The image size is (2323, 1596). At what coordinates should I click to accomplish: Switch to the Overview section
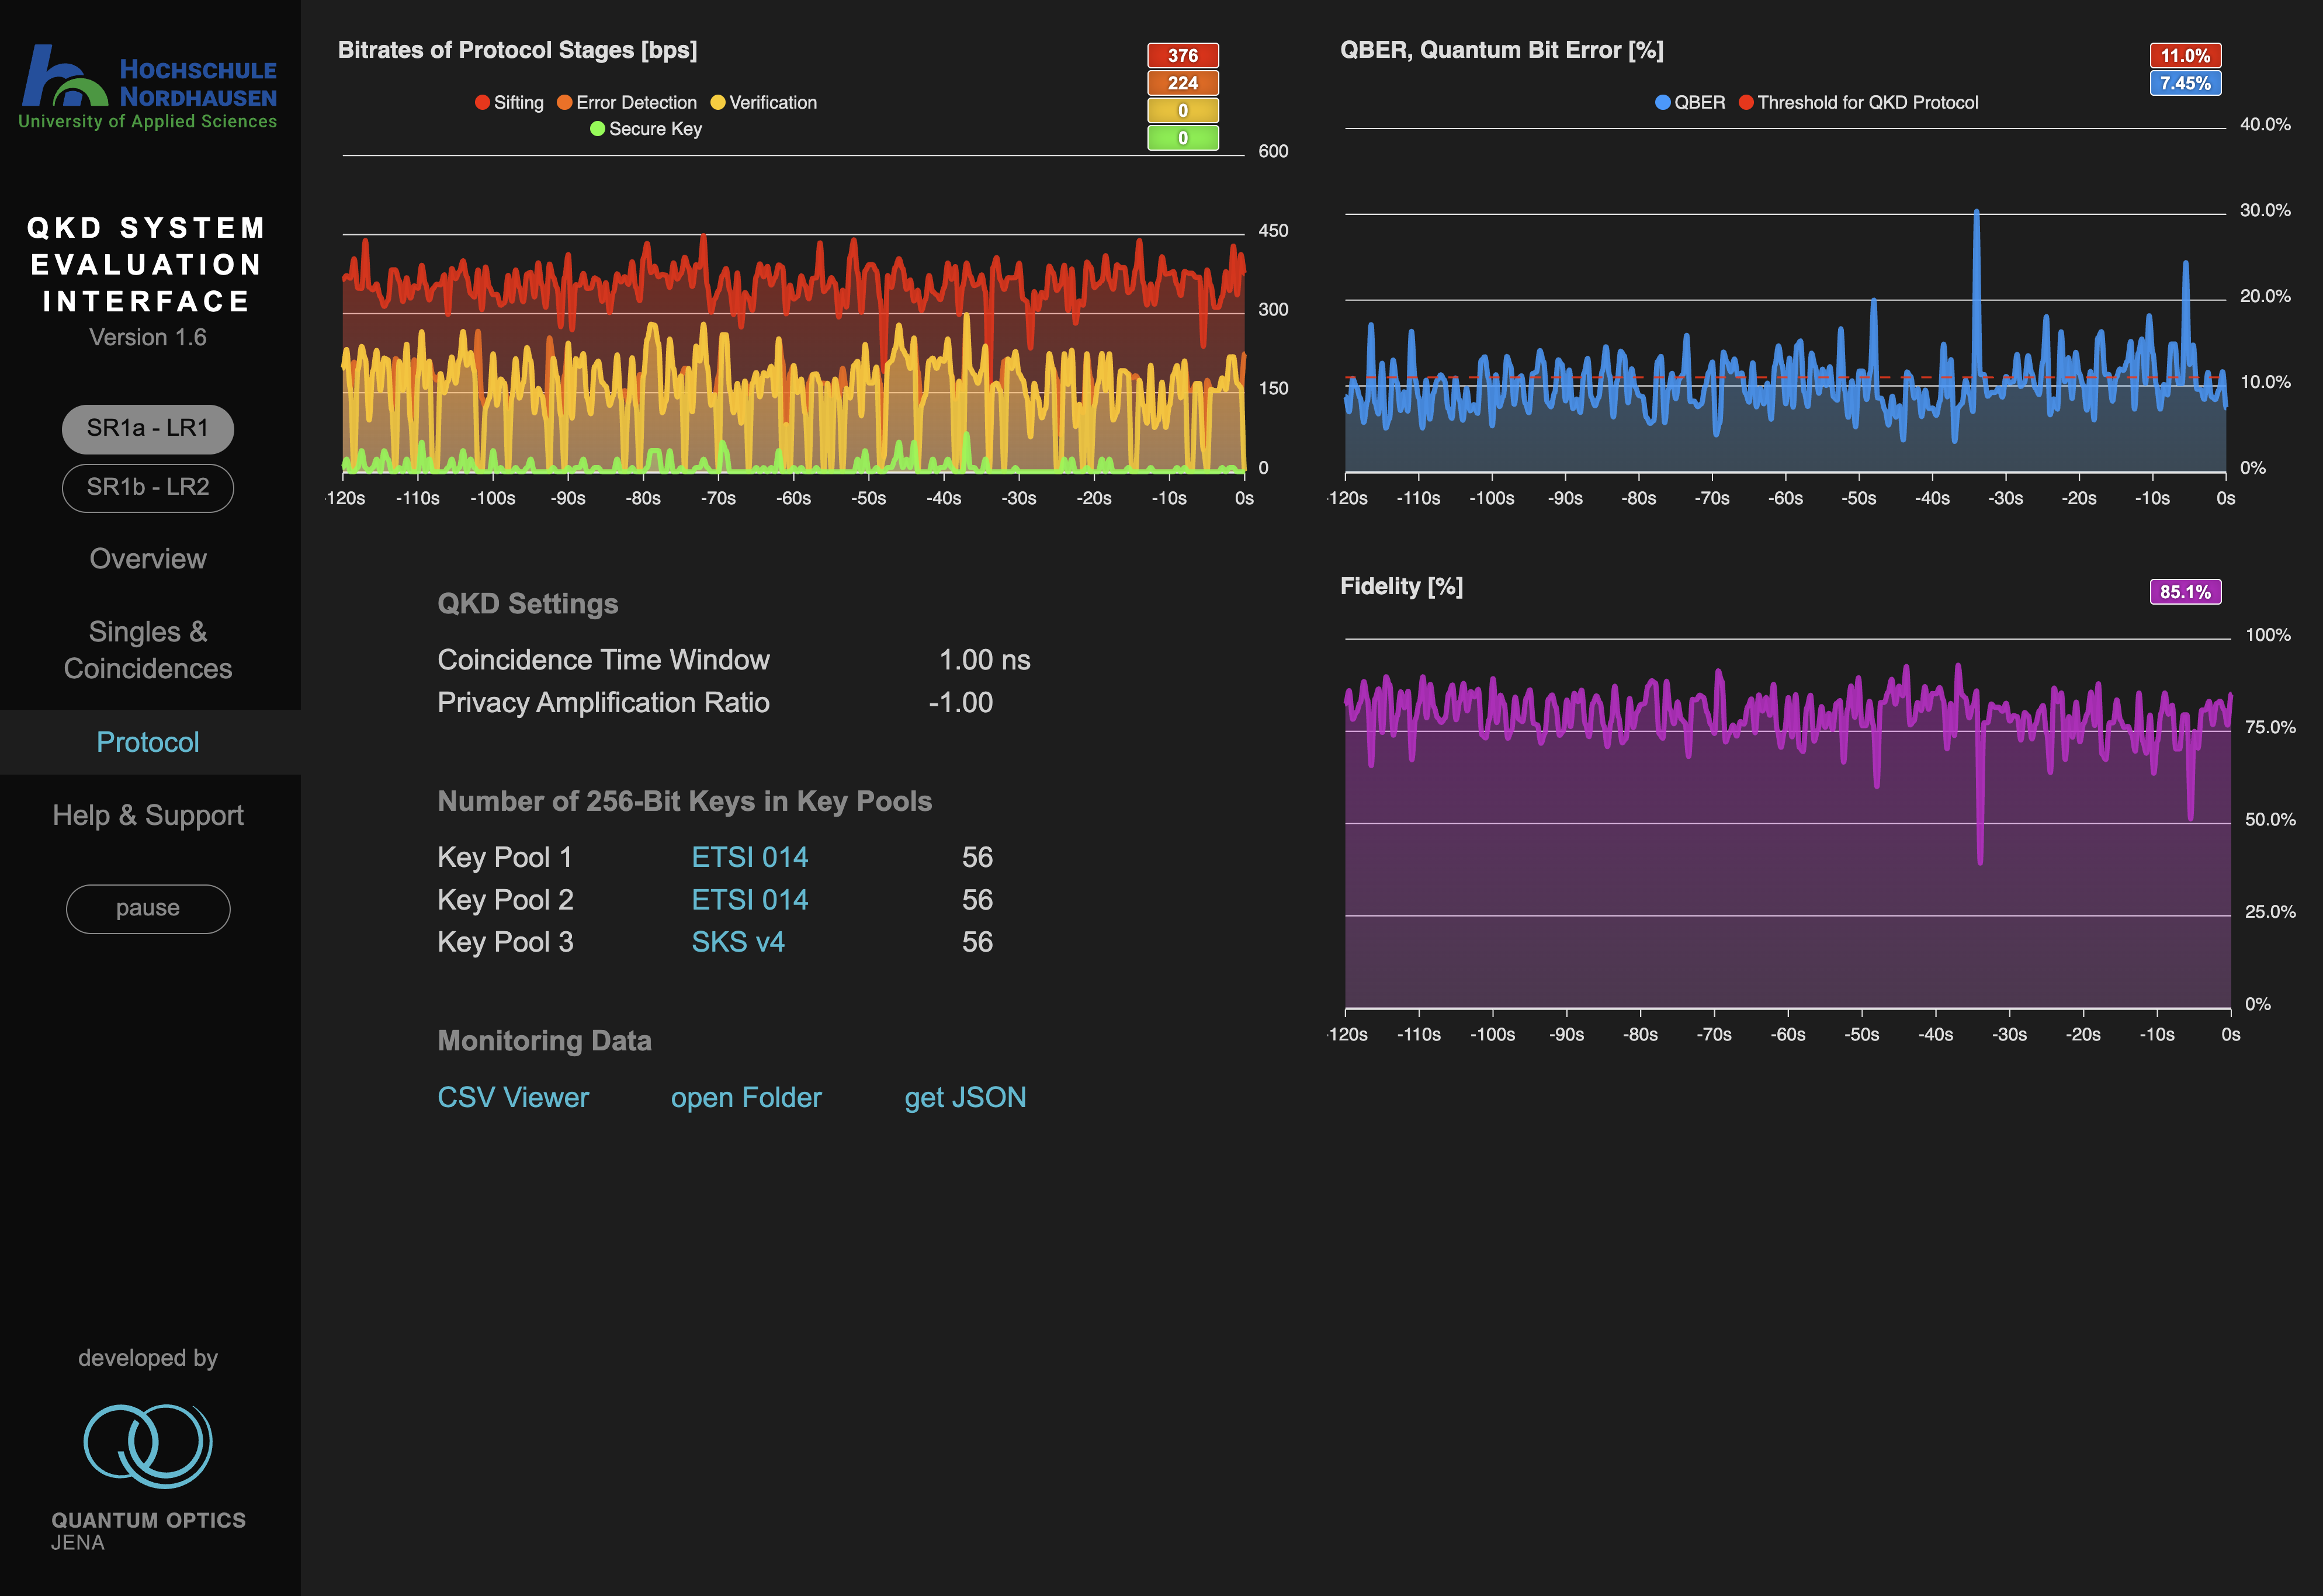point(147,558)
